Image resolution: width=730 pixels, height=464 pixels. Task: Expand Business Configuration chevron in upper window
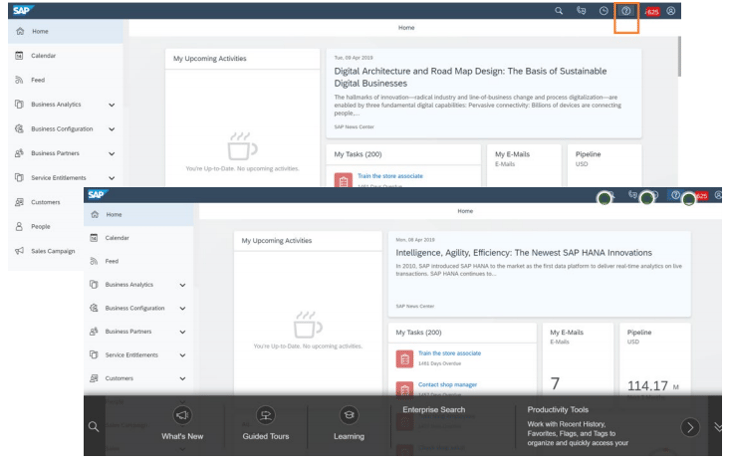(x=112, y=129)
